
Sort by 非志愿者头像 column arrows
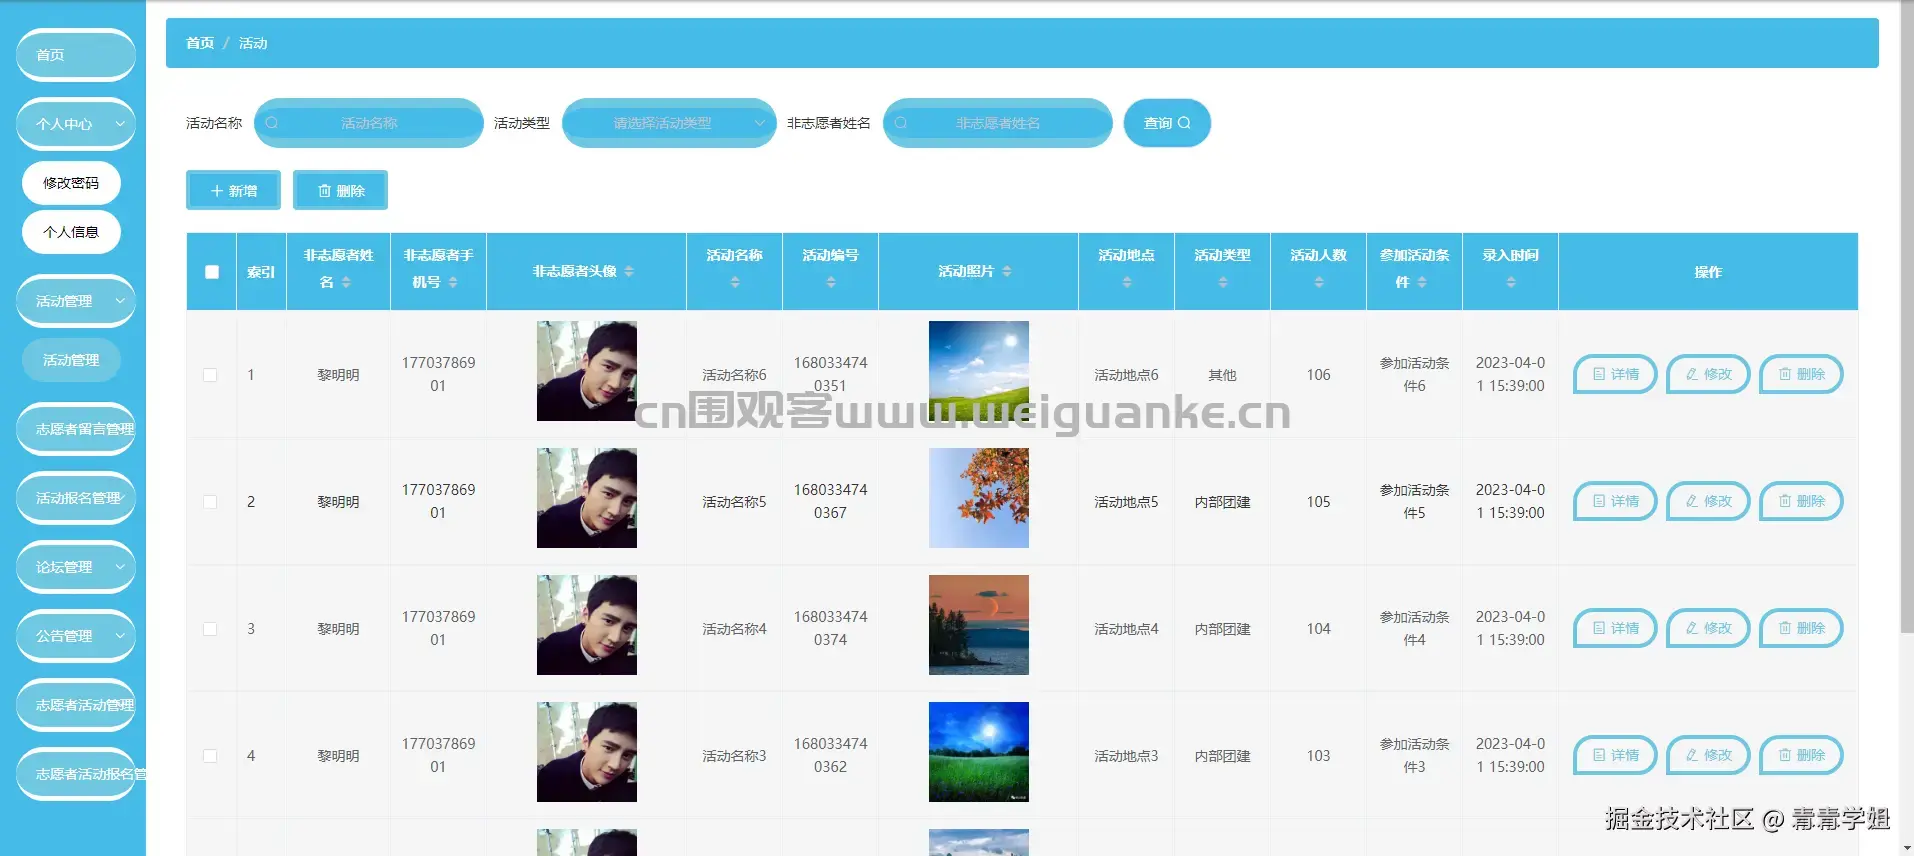coord(629,271)
